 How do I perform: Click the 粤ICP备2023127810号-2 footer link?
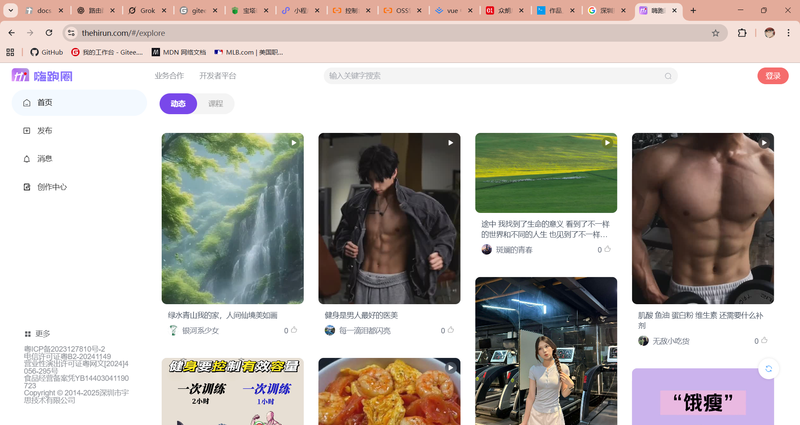point(64,349)
